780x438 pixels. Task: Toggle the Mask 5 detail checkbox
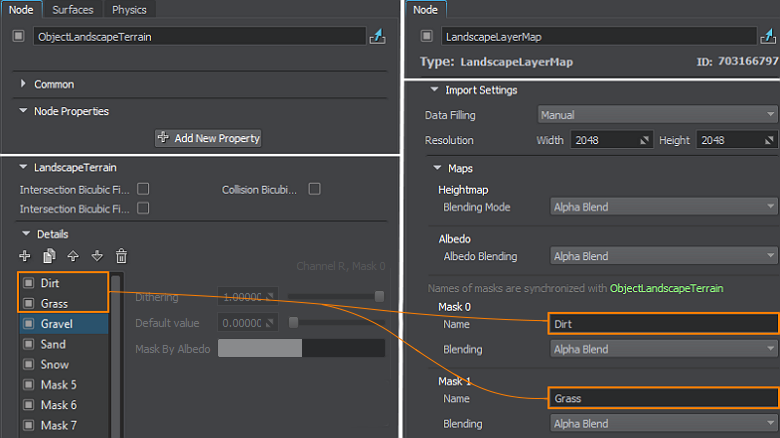click(x=29, y=385)
